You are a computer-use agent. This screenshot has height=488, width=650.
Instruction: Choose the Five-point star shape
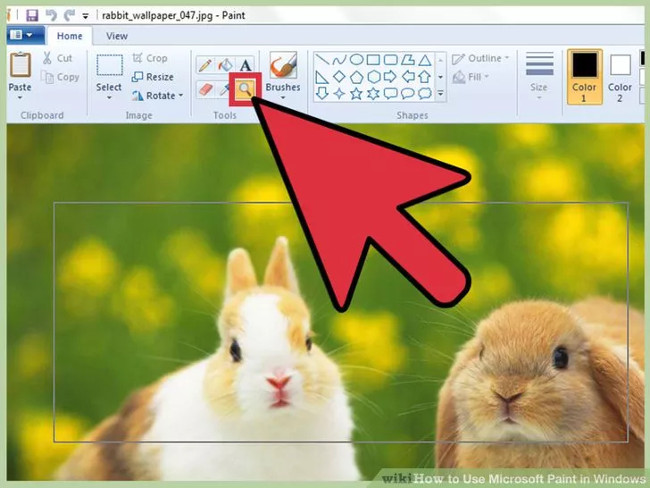tap(356, 94)
